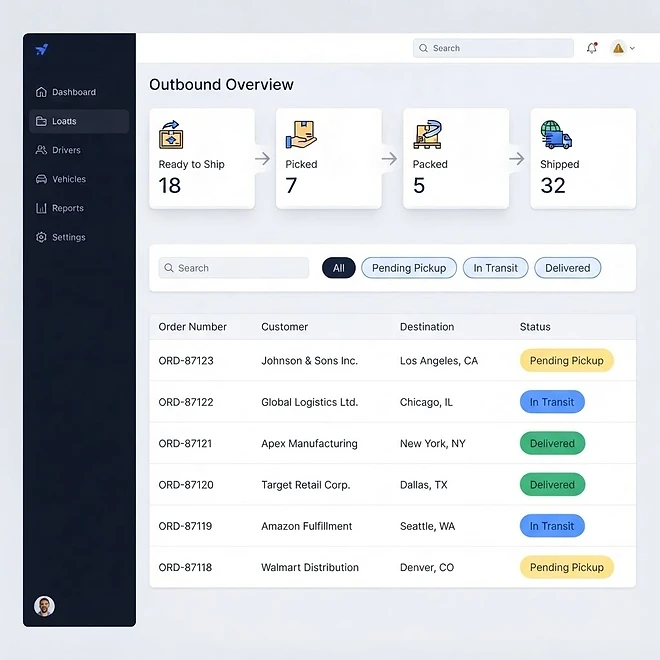
Task: Select the Loads folder icon
Action: (x=41, y=121)
